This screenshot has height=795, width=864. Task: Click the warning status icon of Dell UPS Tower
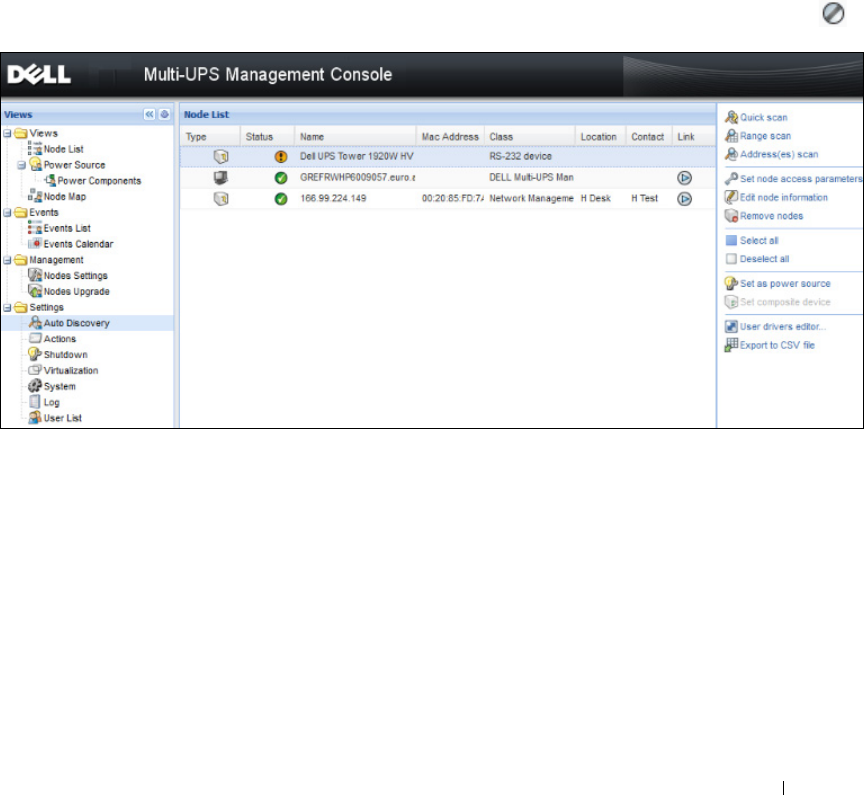[x=281, y=157]
